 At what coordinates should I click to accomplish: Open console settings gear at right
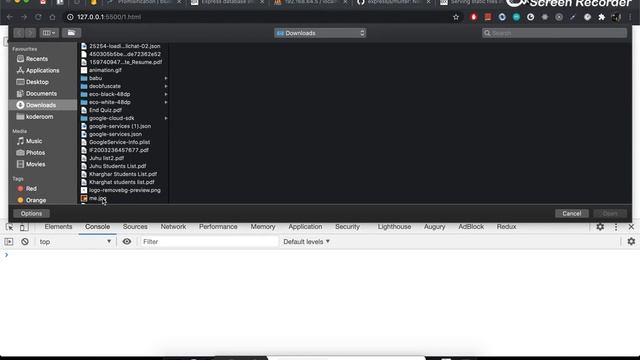631,242
